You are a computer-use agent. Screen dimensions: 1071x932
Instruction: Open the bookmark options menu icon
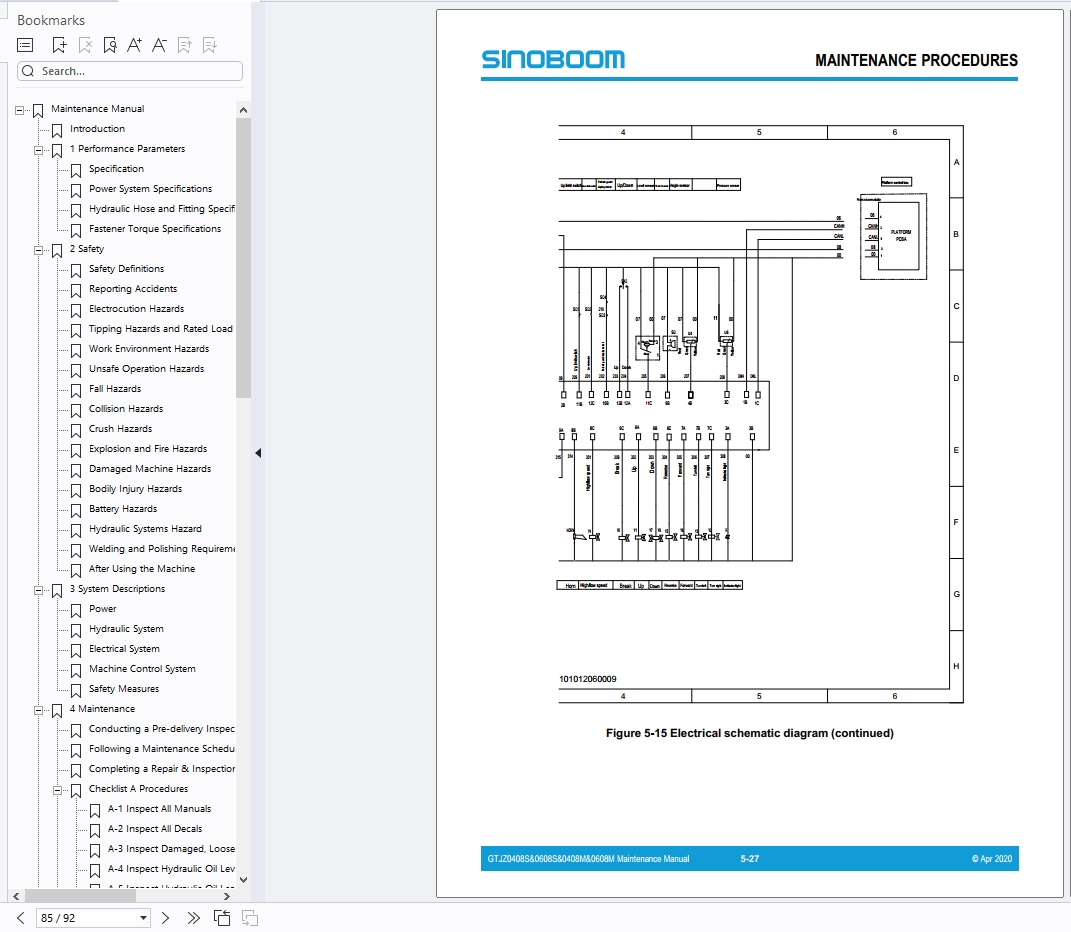[23, 45]
